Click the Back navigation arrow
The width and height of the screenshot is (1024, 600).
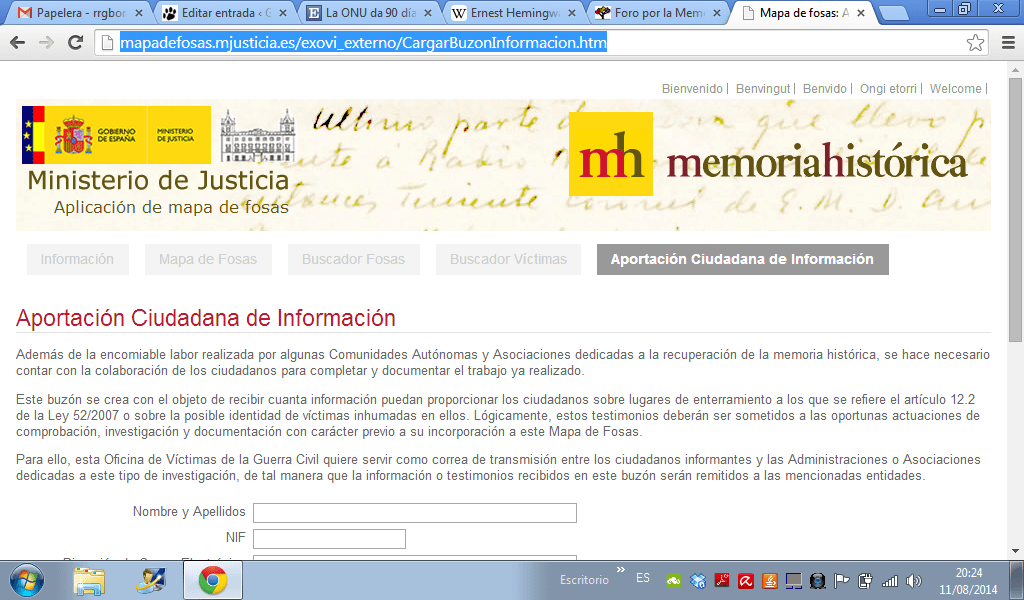click(x=16, y=43)
